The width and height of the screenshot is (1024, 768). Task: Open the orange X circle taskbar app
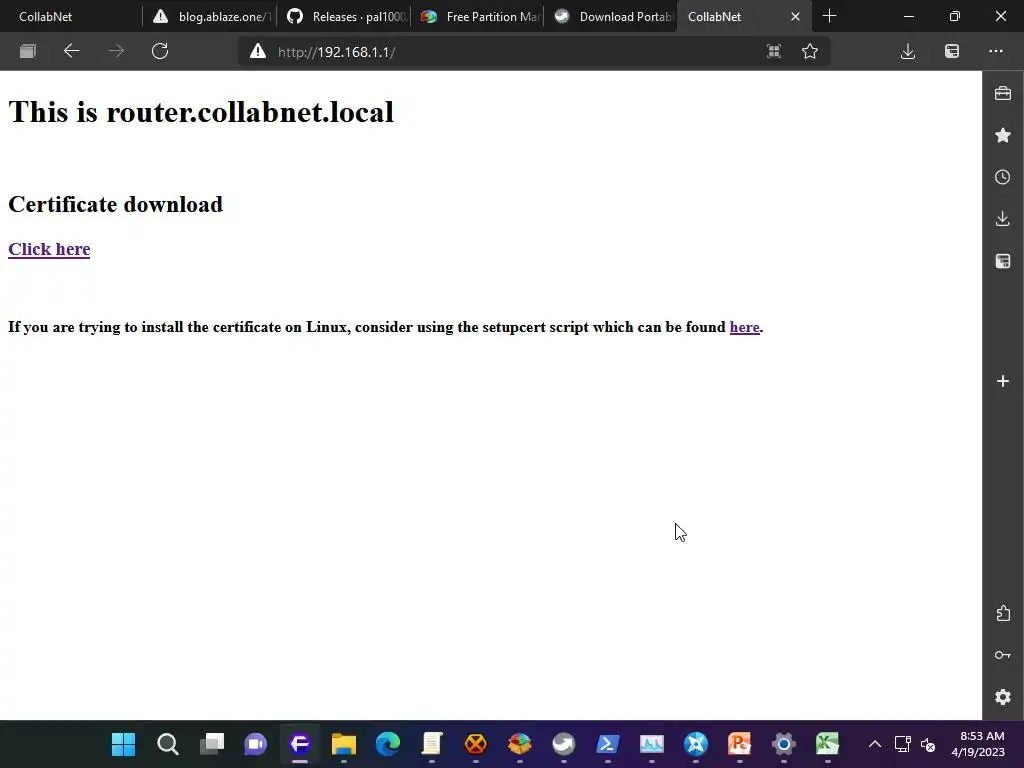coord(475,744)
